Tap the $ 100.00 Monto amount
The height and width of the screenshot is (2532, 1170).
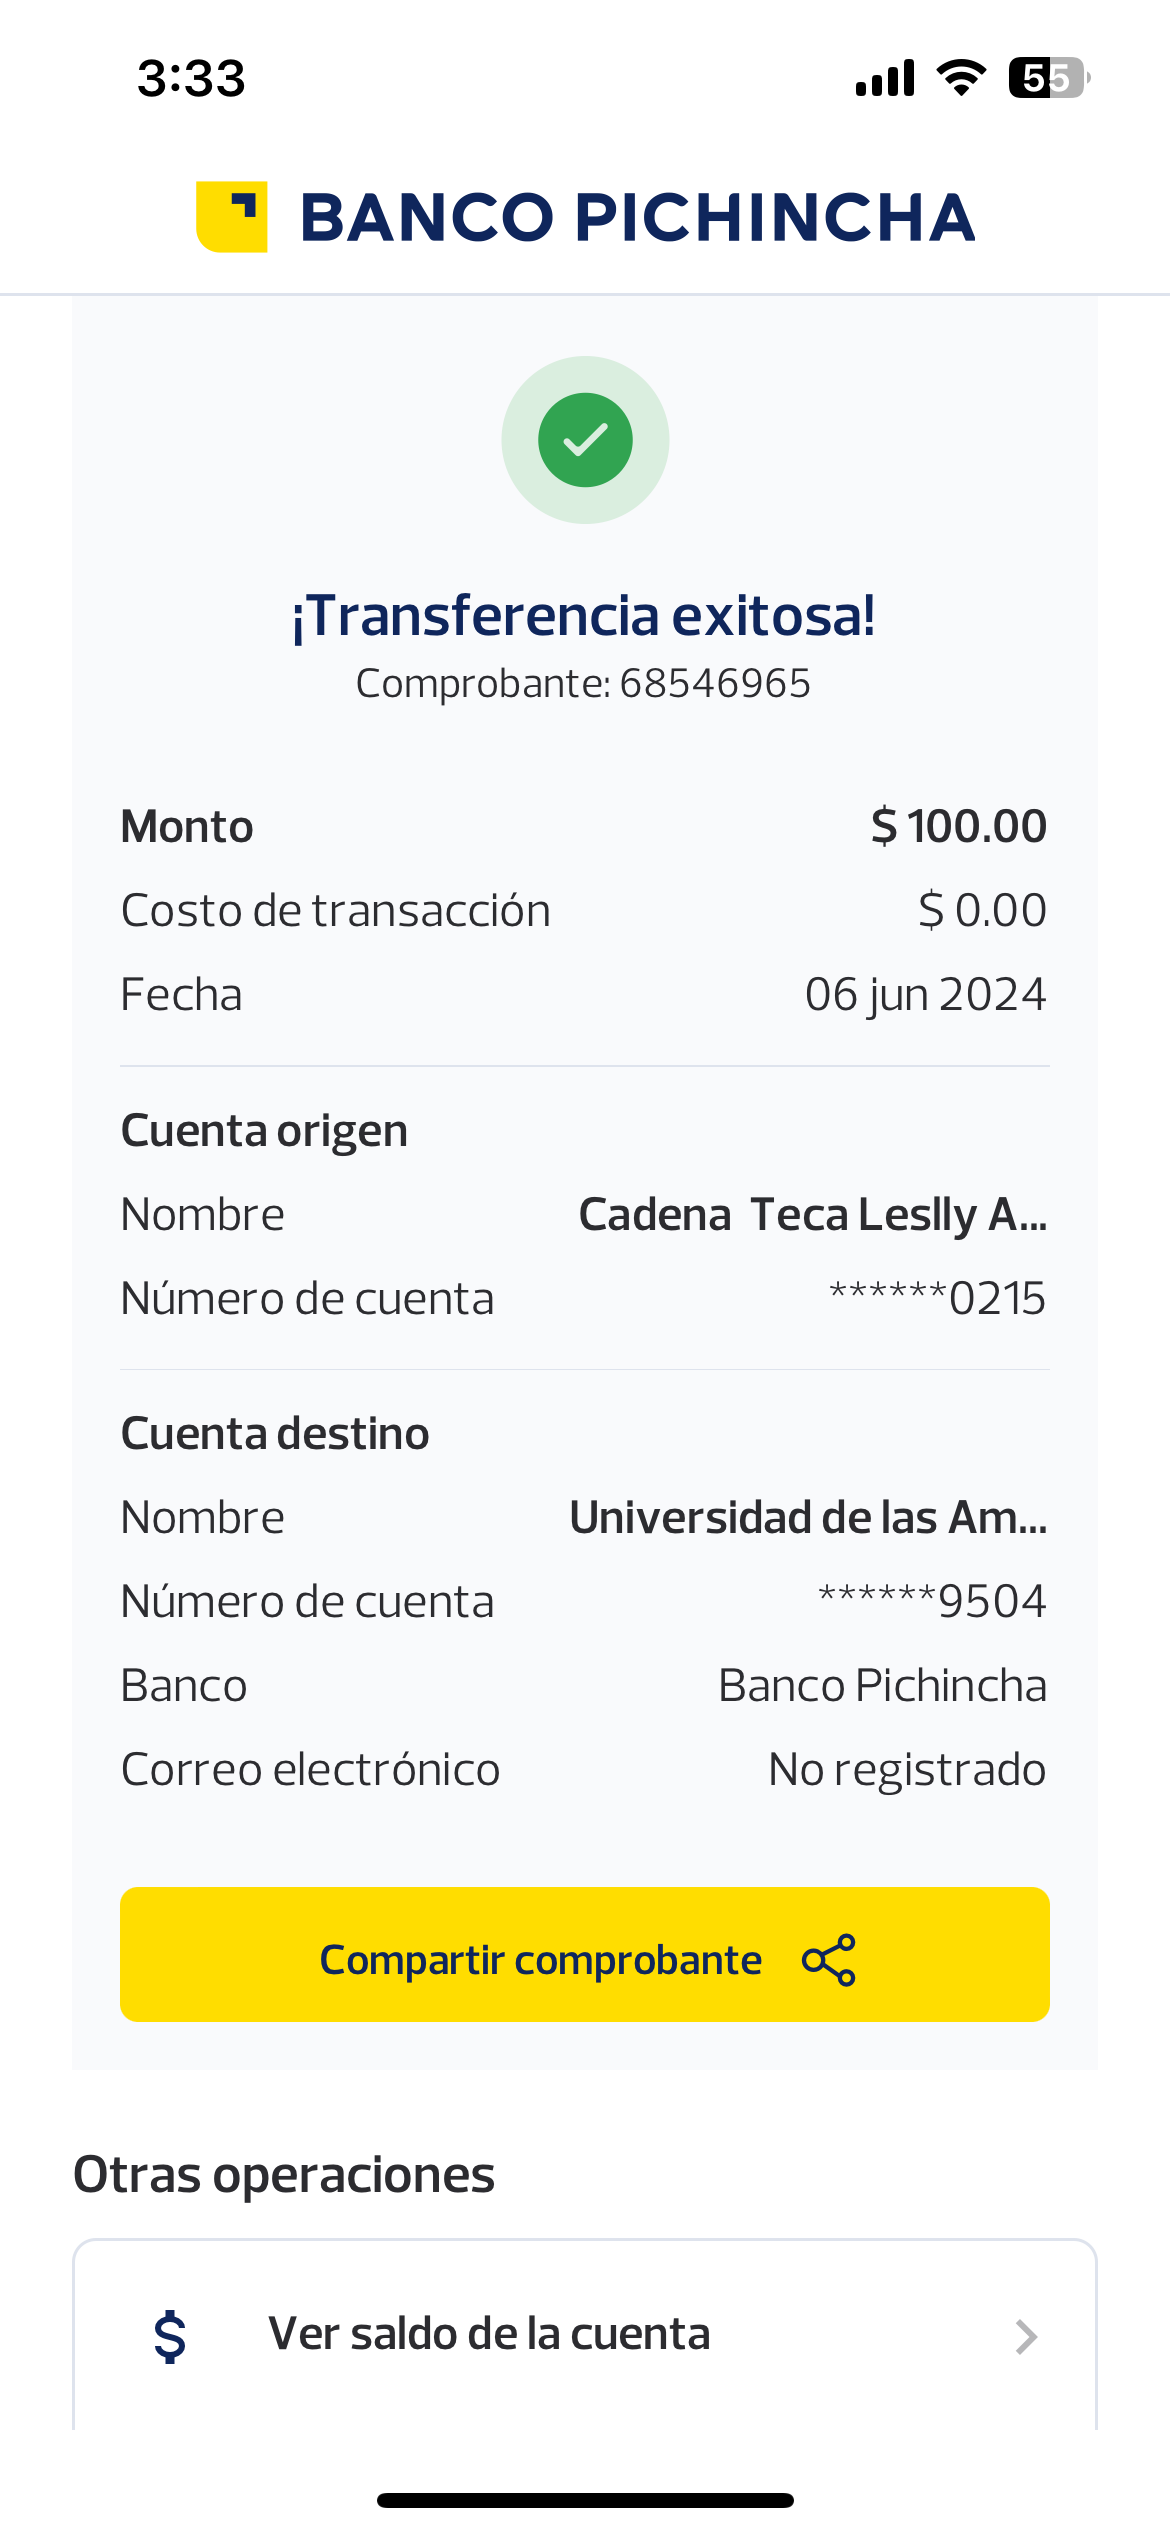(958, 827)
